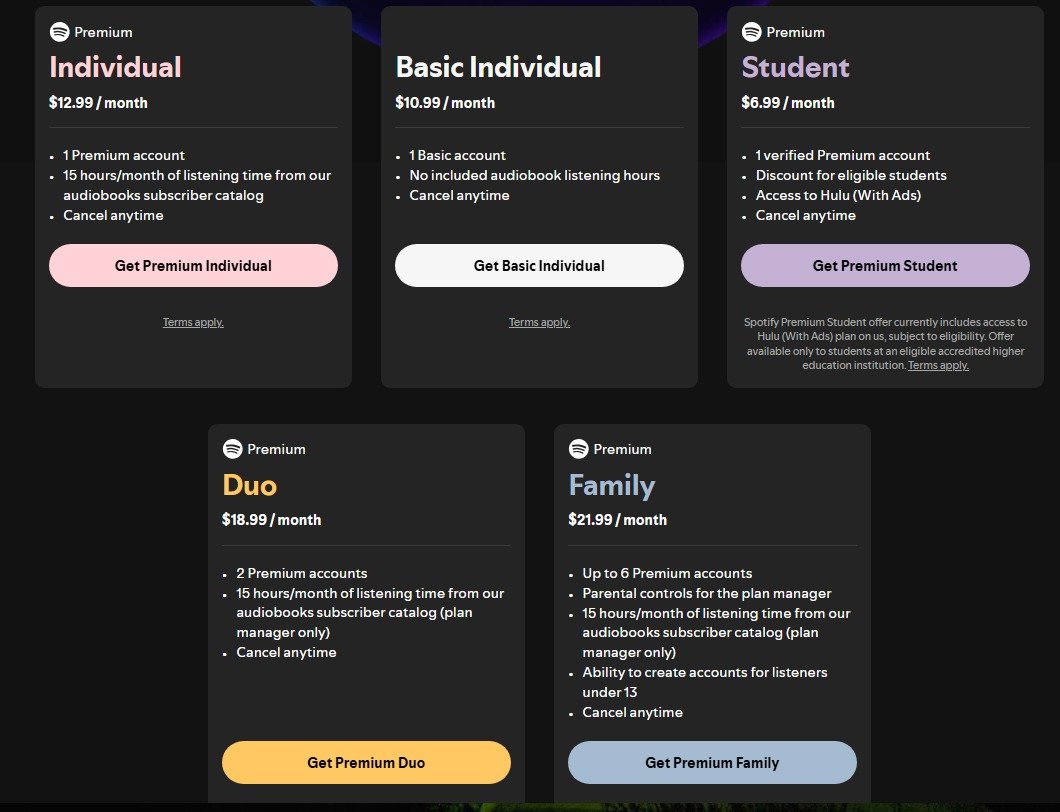Open Terms apply link under Basic Individual
1060x812 pixels.
click(x=539, y=323)
